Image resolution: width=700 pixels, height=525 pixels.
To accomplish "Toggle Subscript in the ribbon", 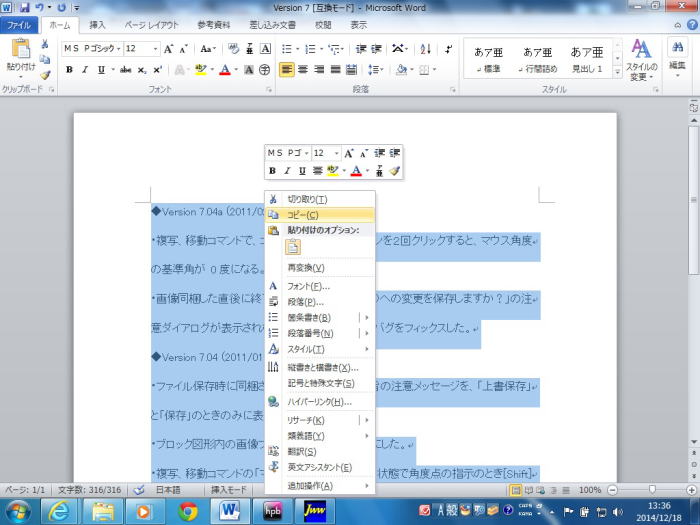I will tap(142, 70).
